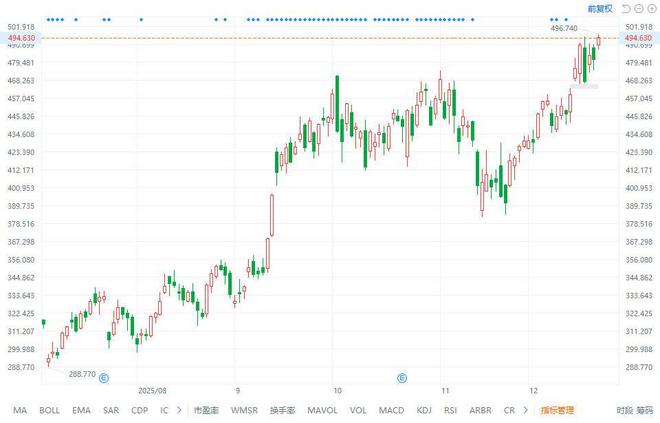The image size is (660, 423).
Task: Select the MACD indicator tab
Action: coord(391,410)
